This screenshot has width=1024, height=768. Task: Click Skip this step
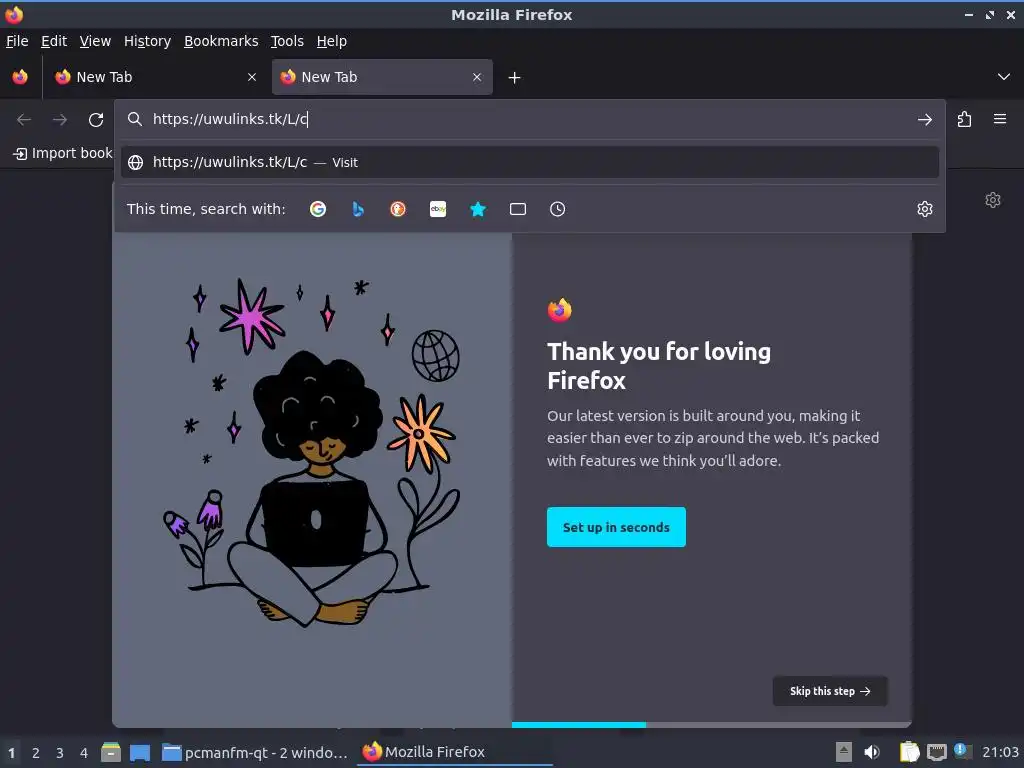click(x=830, y=691)
